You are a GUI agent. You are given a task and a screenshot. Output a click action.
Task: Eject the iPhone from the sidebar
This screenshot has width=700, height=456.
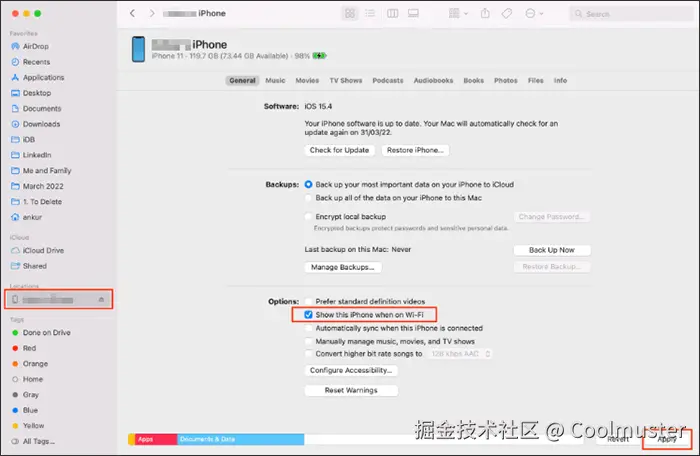[101, 300]
